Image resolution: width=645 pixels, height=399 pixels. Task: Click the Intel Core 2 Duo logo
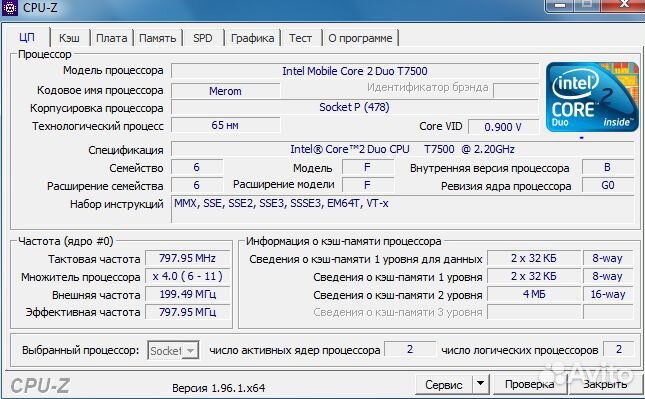pos(592,97)
